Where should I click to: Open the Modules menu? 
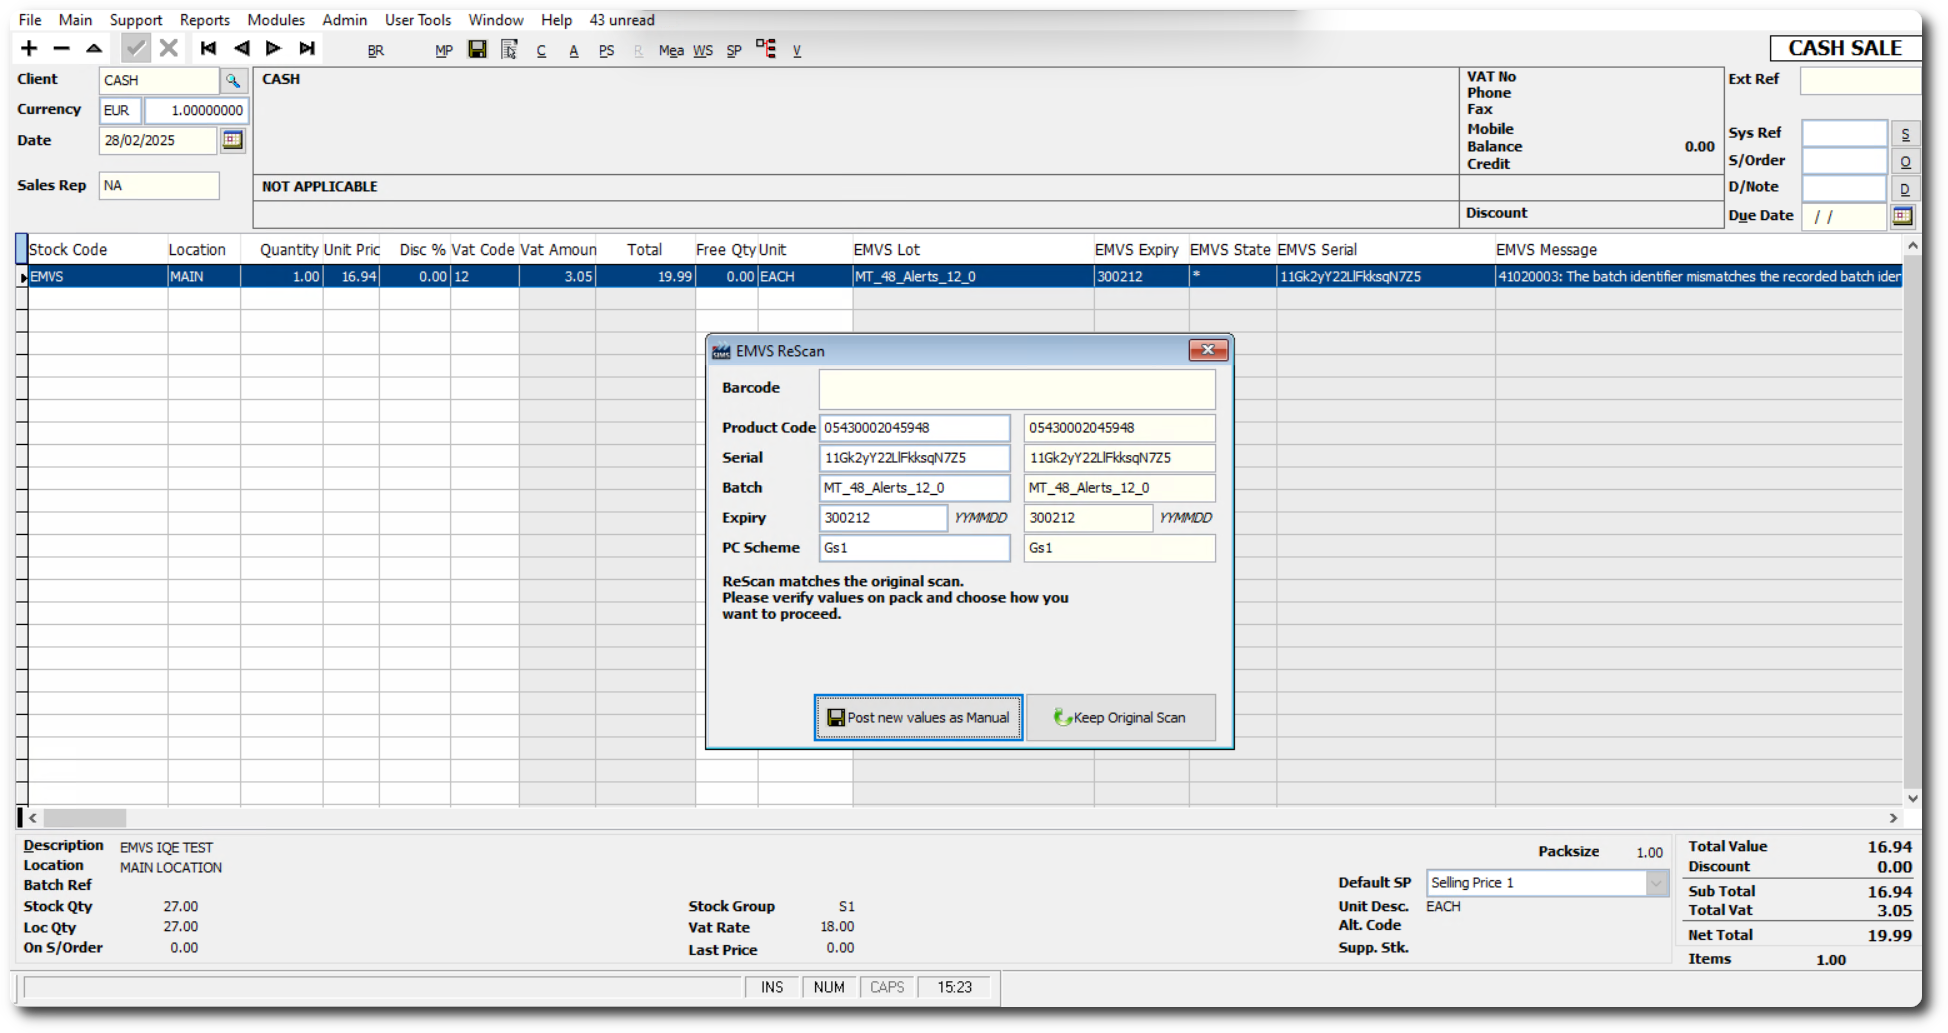276,20
